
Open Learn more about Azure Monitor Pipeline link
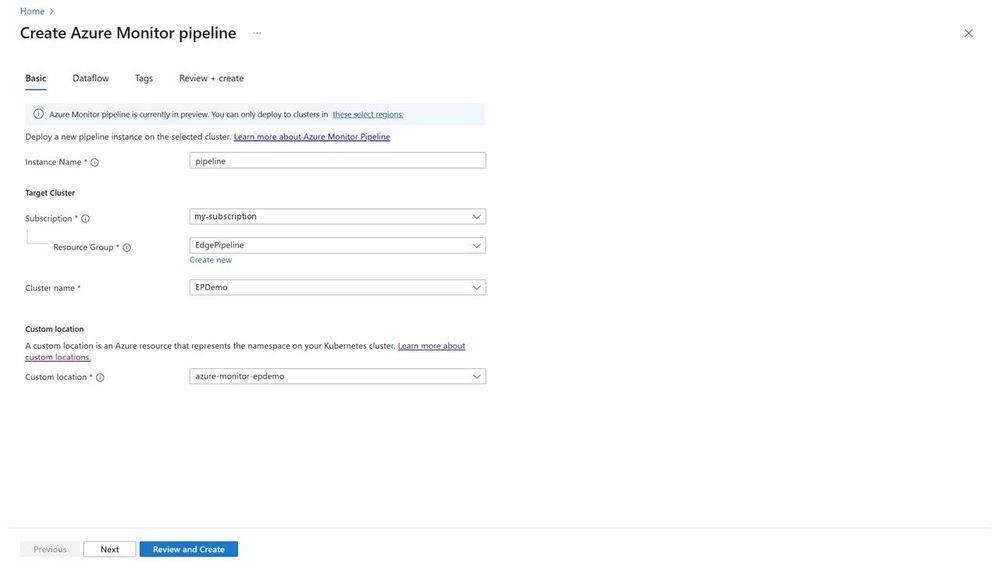point(312,137)
